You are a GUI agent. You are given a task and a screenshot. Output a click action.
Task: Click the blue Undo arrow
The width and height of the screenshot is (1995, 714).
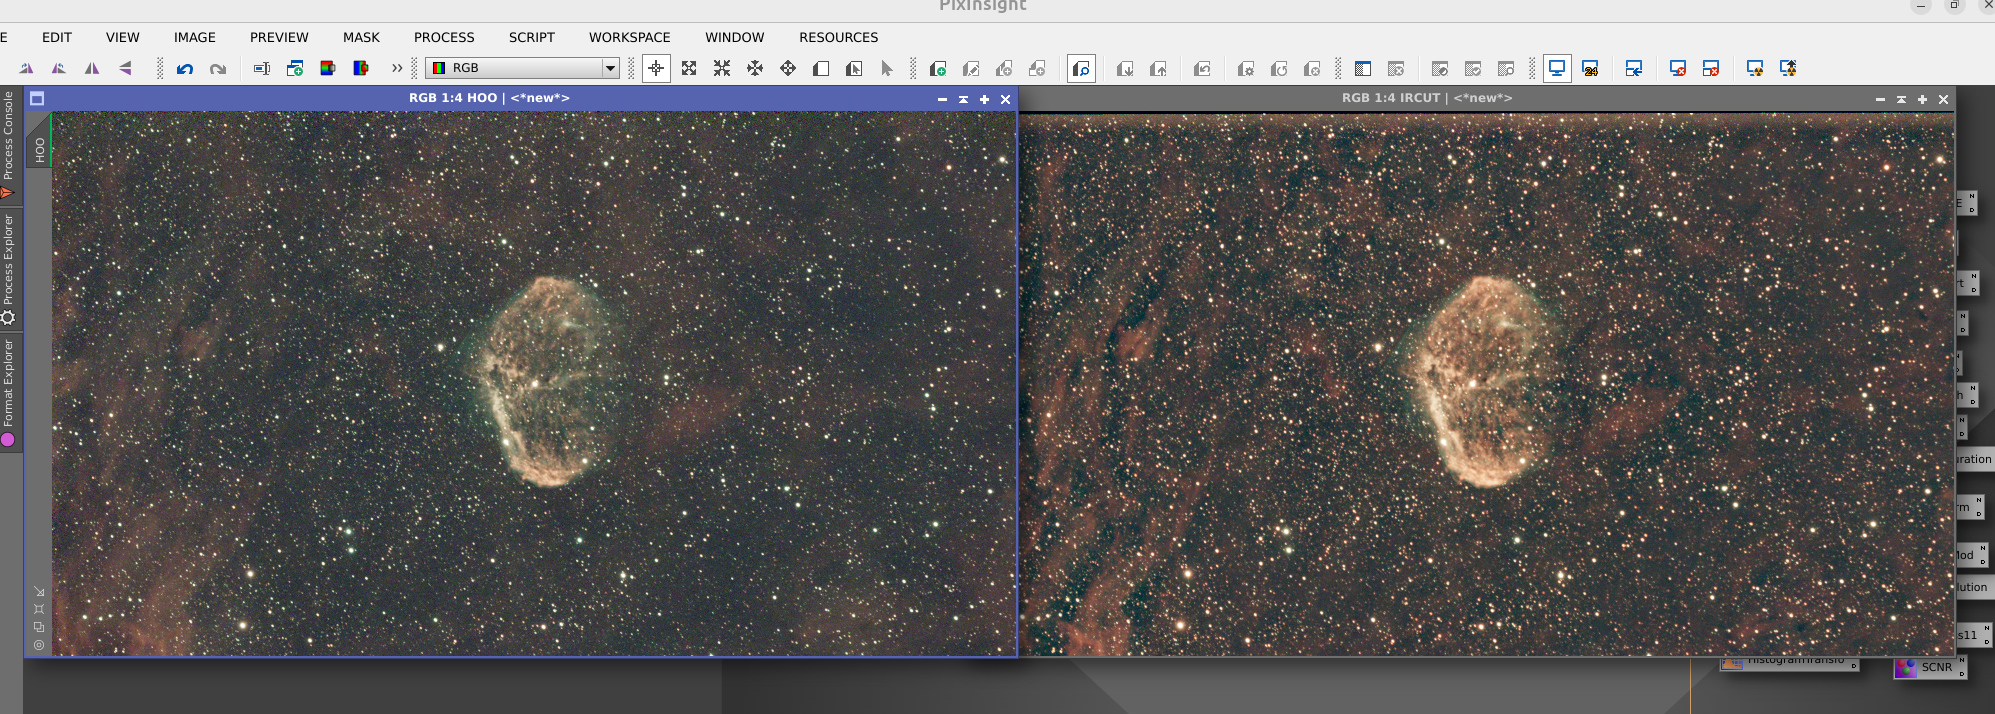pyautogui.click(x=185, y=69)
